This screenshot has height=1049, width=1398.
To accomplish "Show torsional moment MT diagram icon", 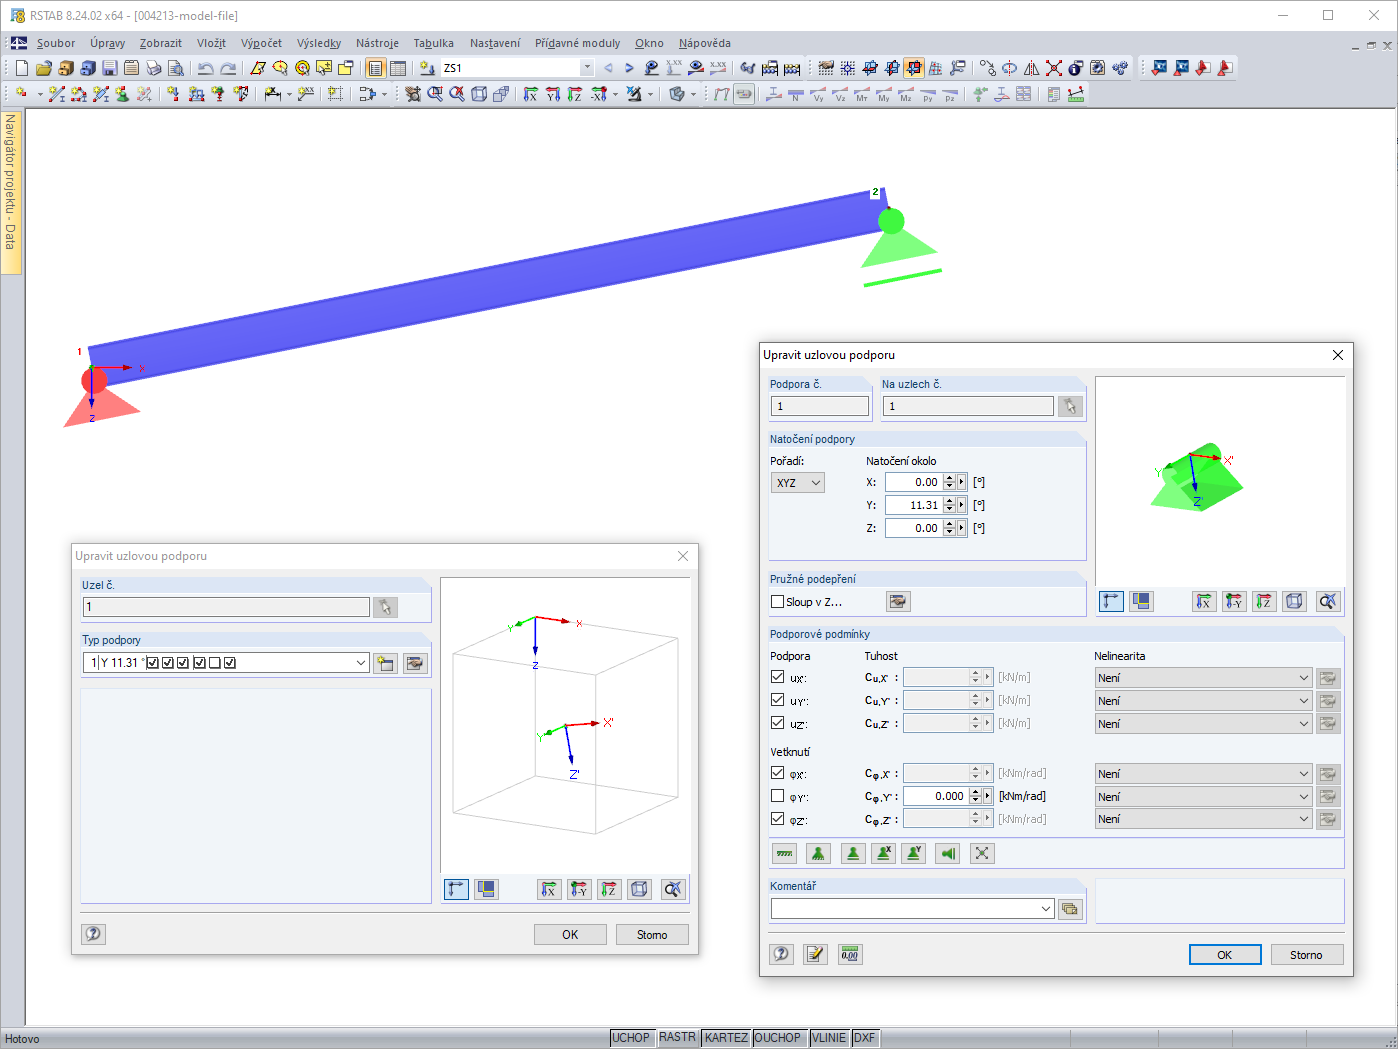I will 862,94.
